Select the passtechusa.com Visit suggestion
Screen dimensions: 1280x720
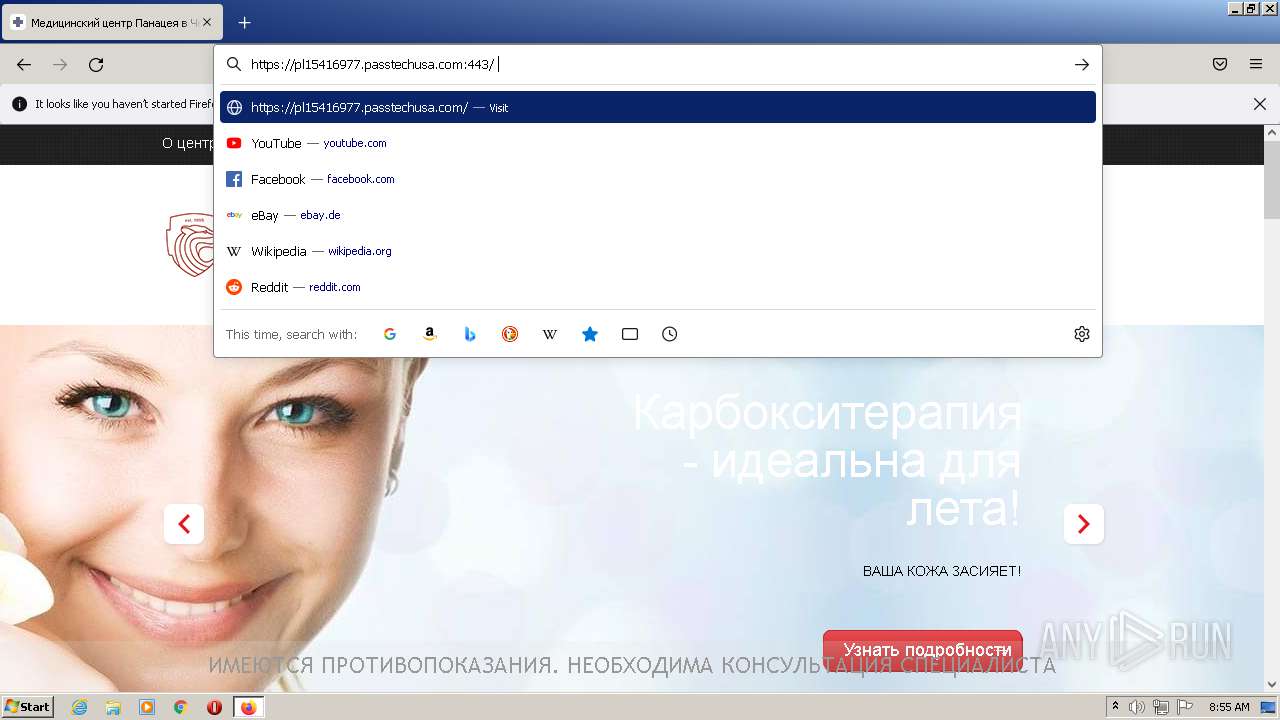(x=658, y=107)
